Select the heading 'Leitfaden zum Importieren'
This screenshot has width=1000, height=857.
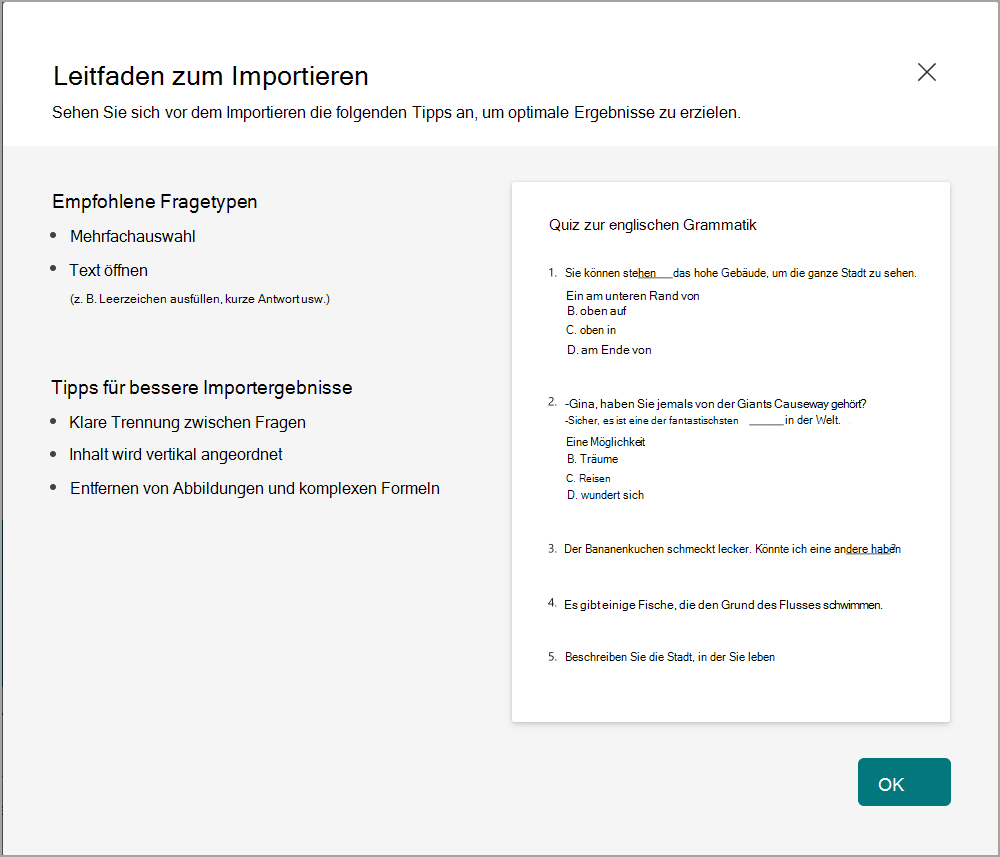pyautogui.click(x=211, y=76)
